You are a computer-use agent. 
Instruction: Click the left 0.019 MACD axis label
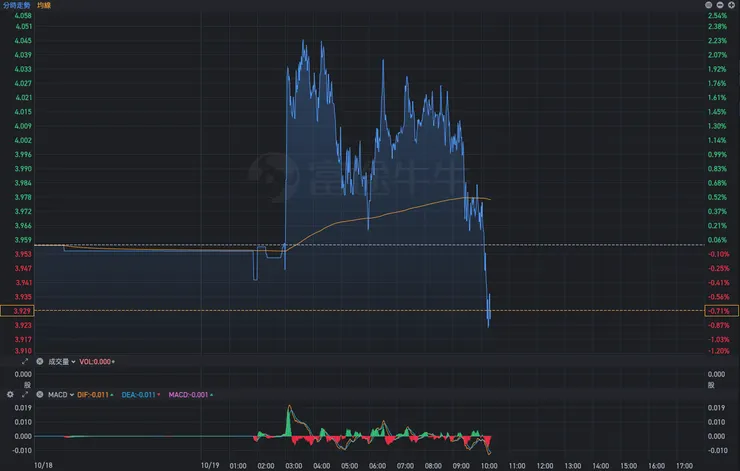[23, 408]
